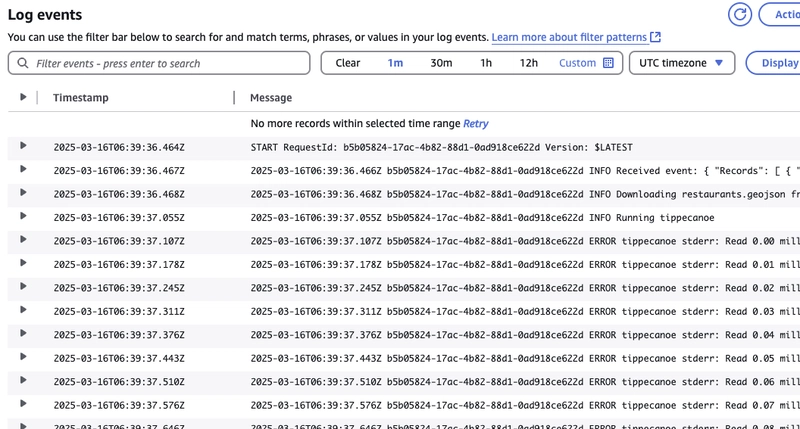Select the 1h time range
This screenshot has width=800, height=429.
486,63
